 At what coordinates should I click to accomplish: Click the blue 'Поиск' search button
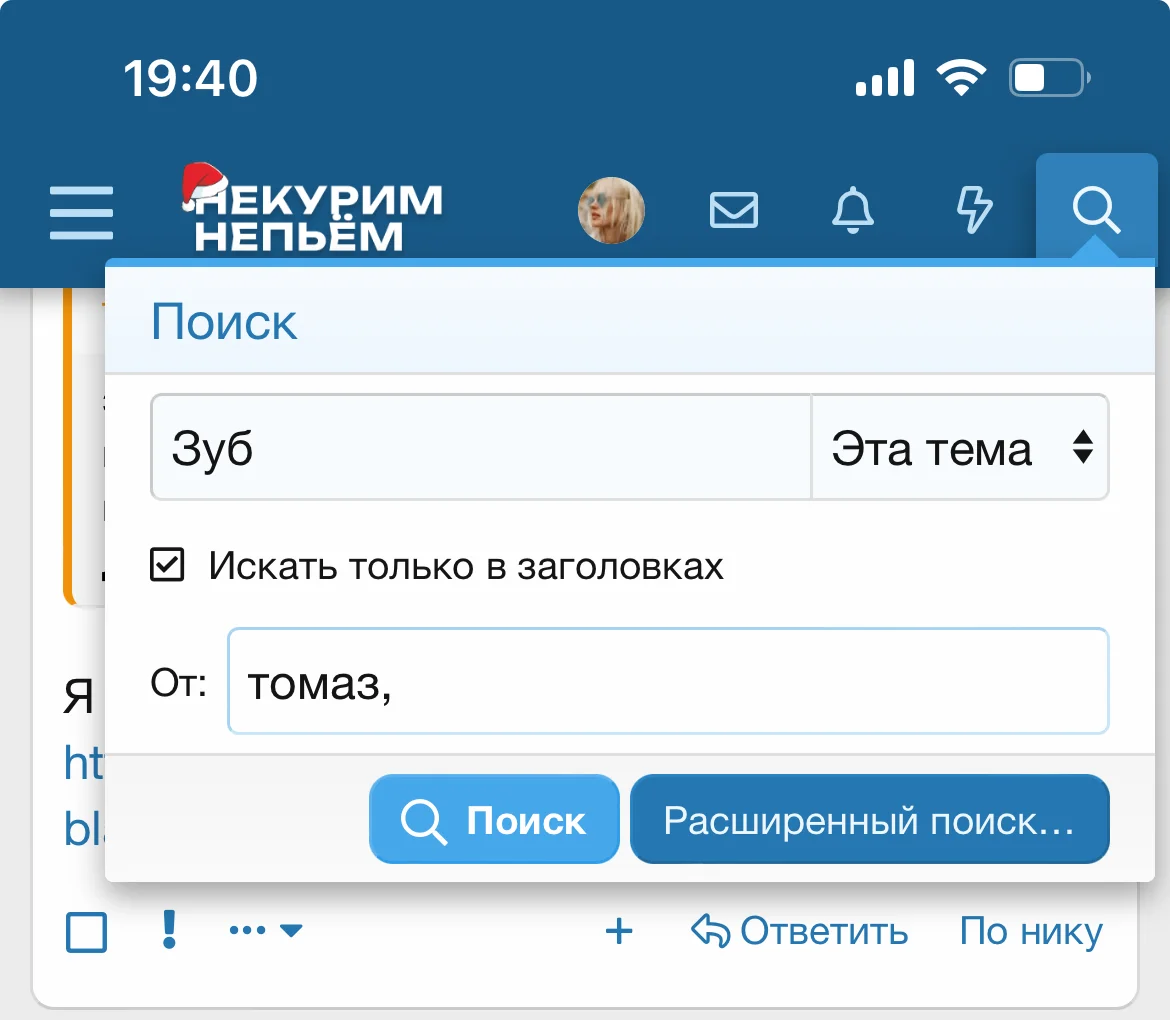click(x=494, y=820)
